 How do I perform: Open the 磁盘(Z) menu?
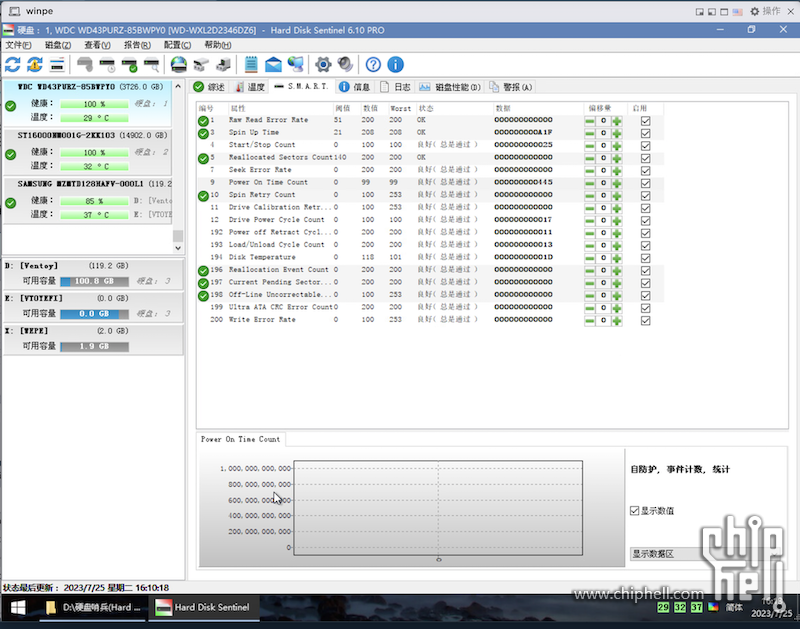(x=58, y=45)
